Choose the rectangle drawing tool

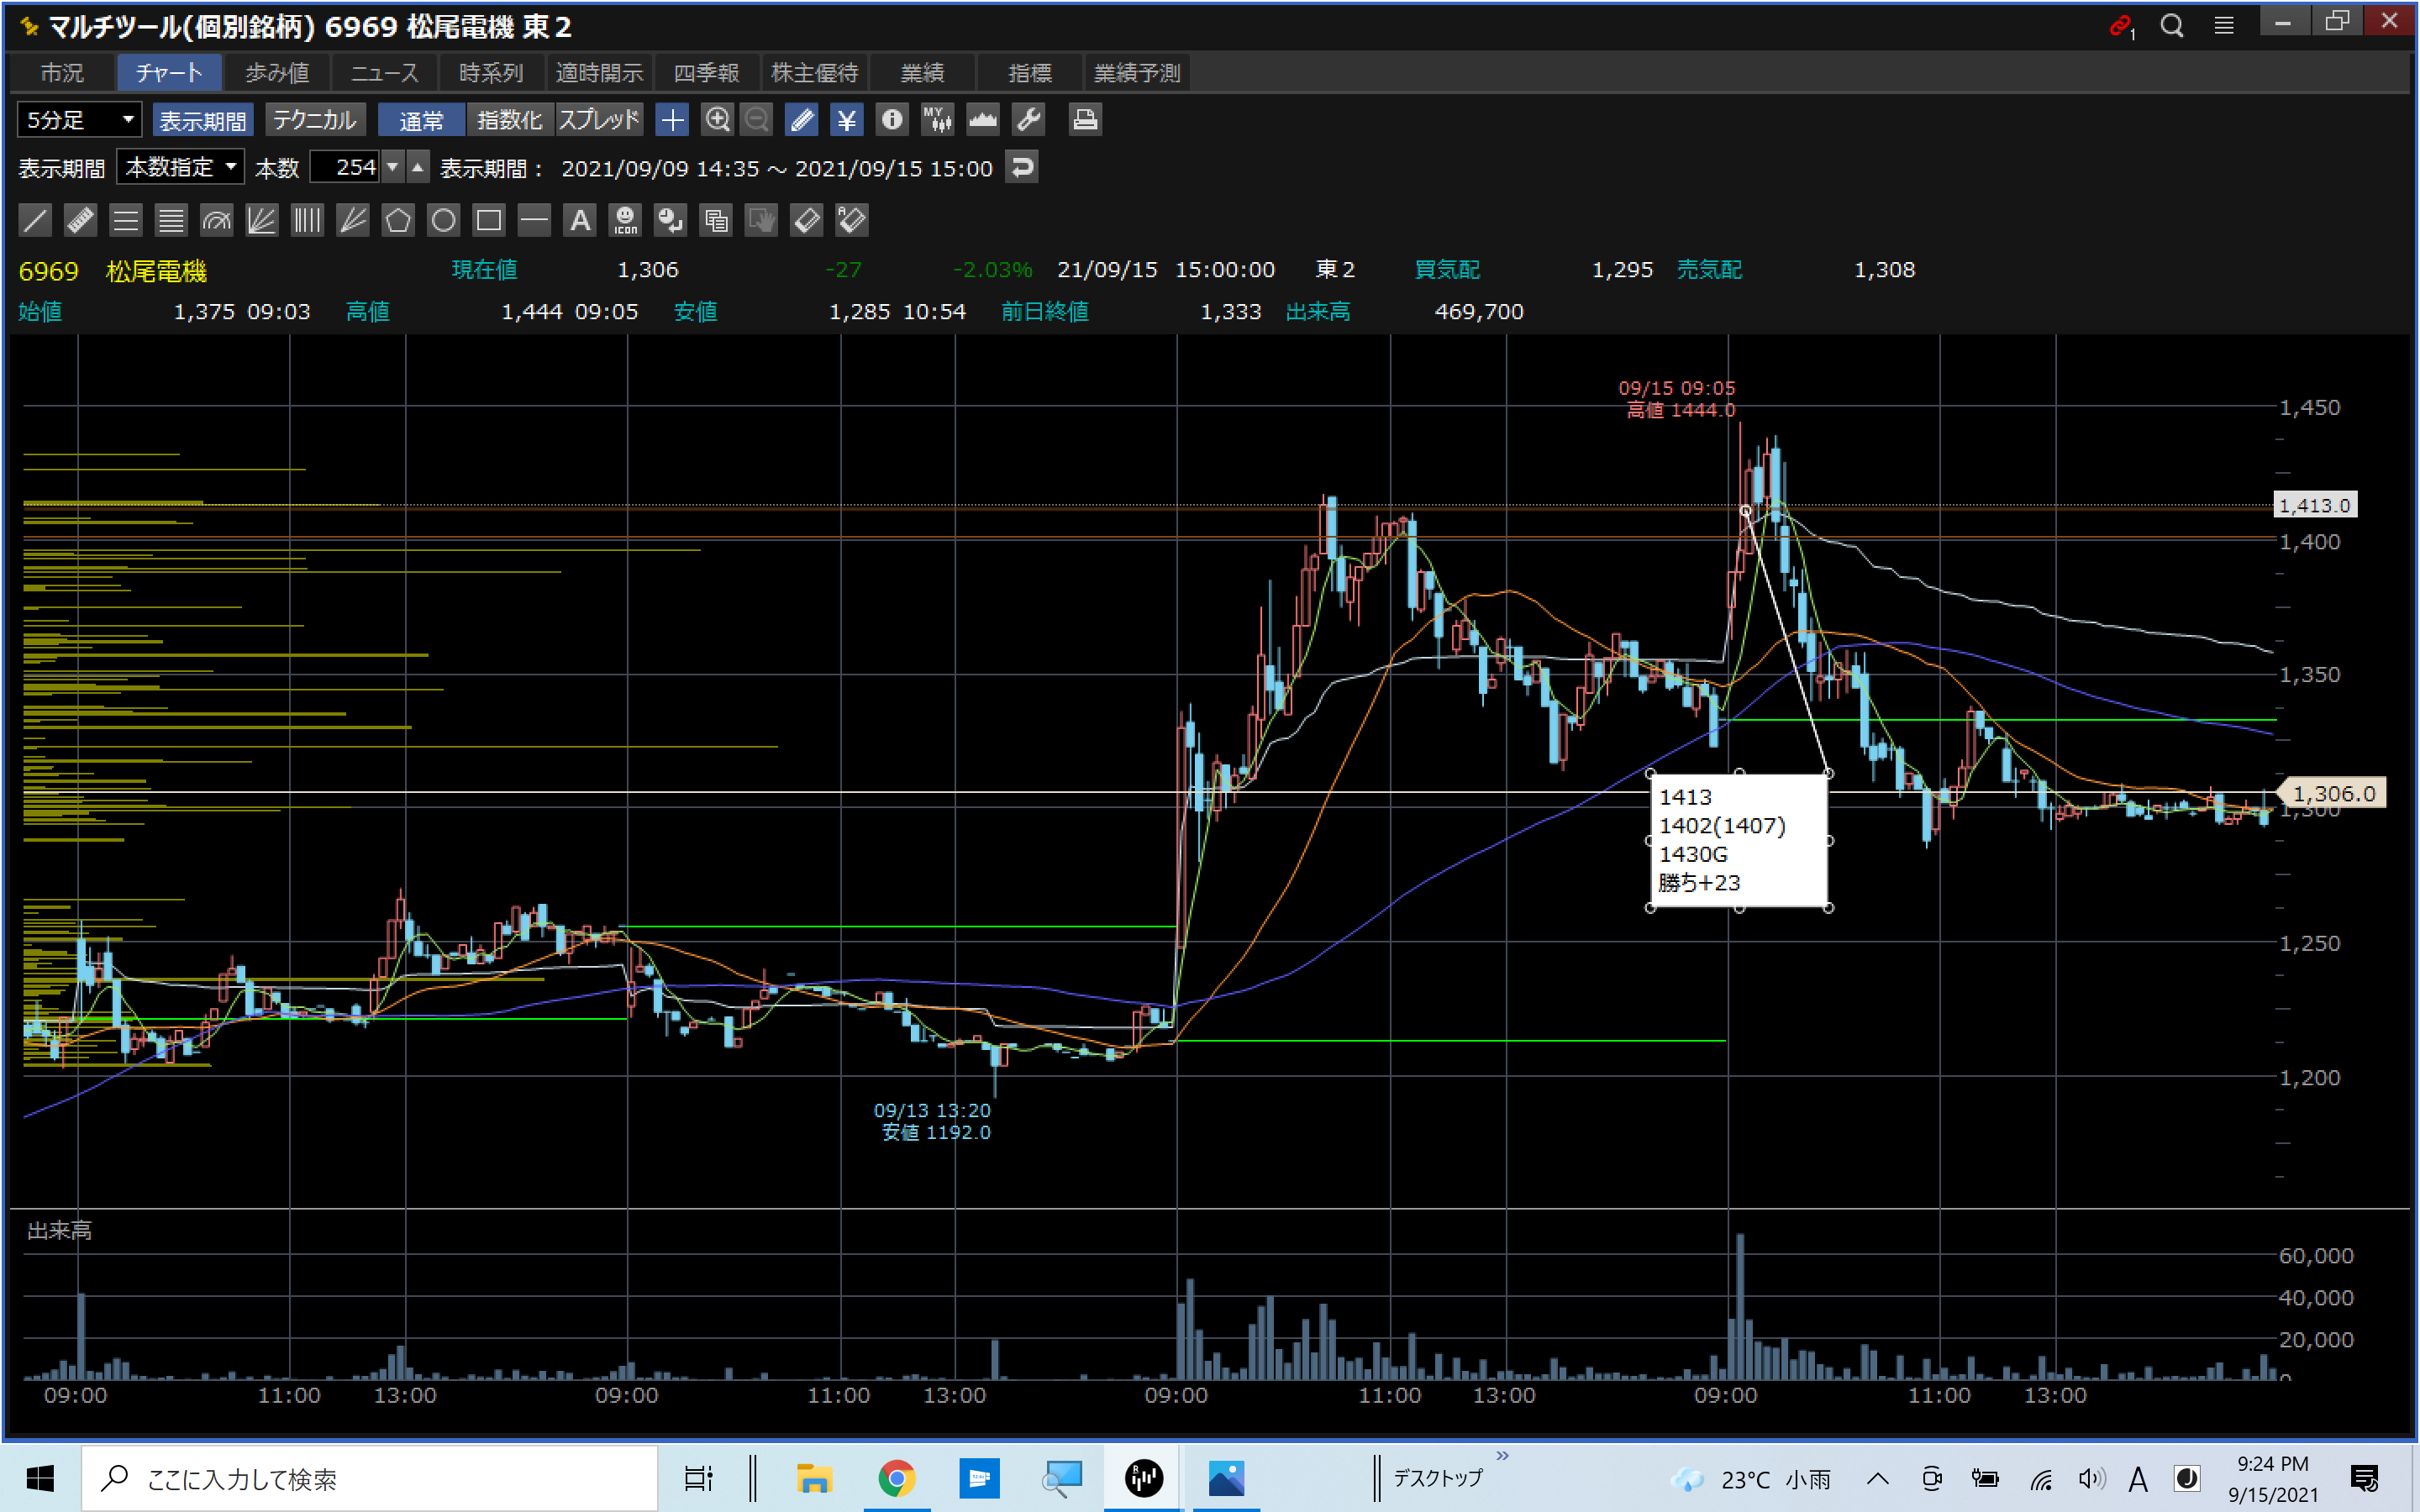(489, 220)
